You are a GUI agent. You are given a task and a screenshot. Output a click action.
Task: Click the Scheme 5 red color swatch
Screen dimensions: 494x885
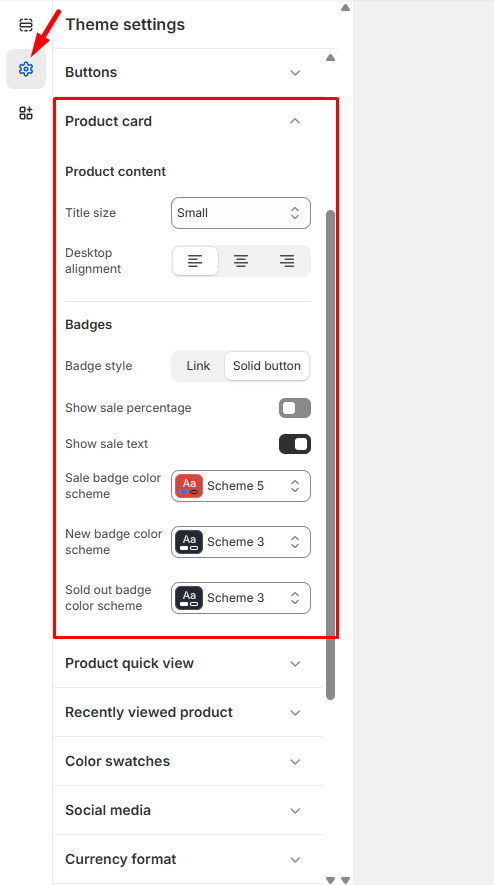coord(189,486)
